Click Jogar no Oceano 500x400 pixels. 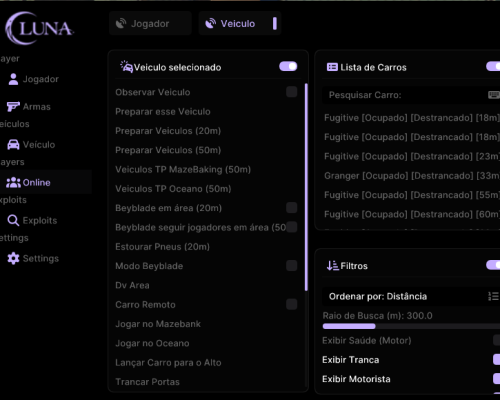(152, 343)
